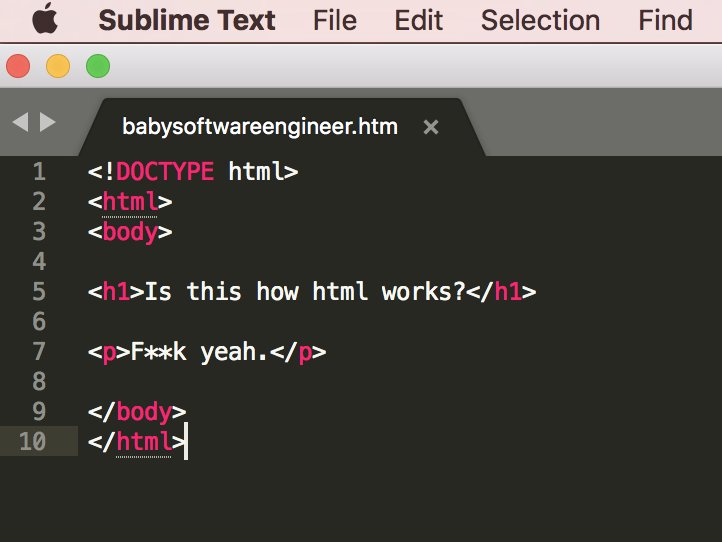Open the Find menu
This screenshot has height=542, width=722.
point(665,20)
